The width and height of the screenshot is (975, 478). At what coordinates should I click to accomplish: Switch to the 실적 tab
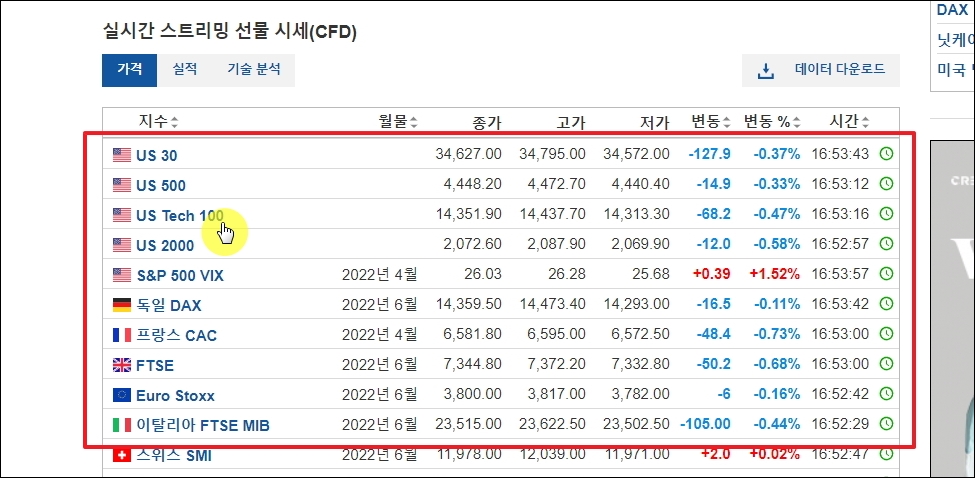click(x=185, y=70)
